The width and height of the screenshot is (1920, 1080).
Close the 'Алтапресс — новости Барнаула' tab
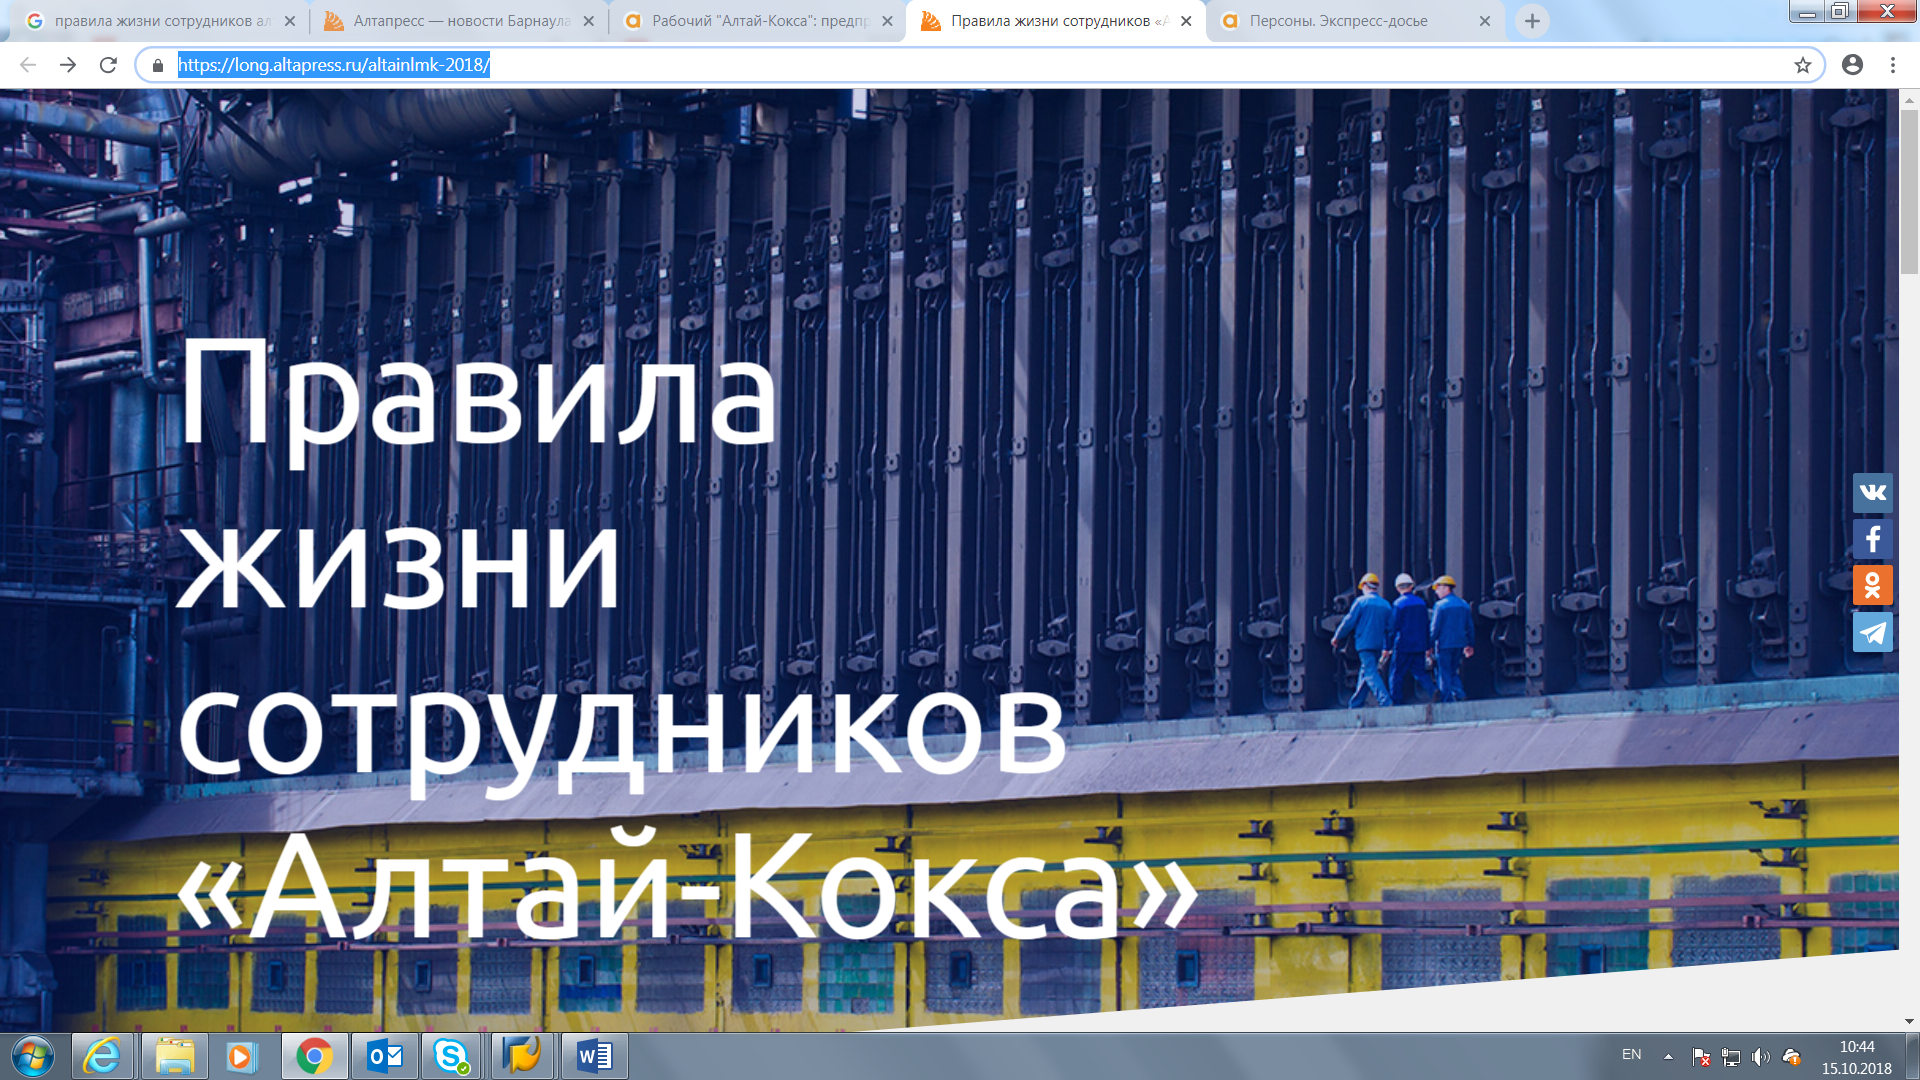[588, 21]
